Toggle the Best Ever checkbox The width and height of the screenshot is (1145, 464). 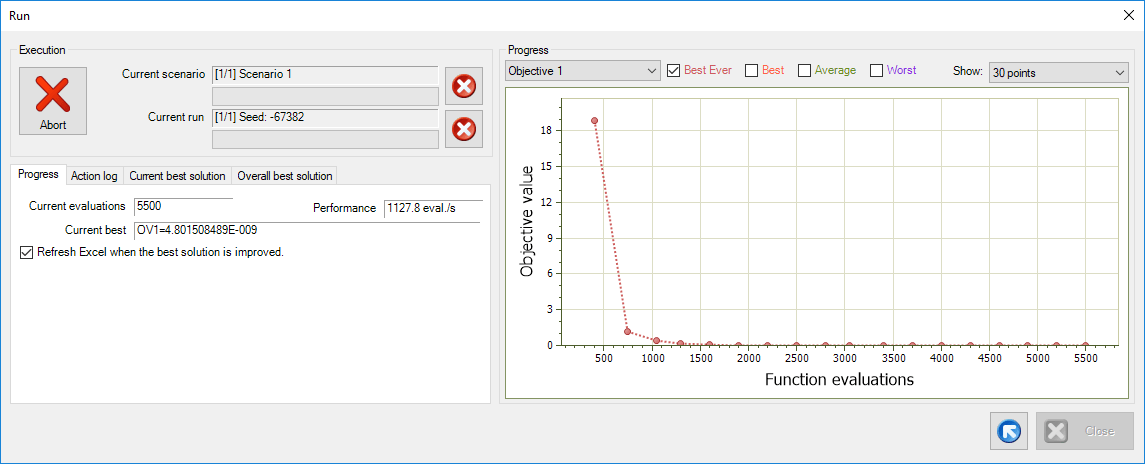pos(674,71)
